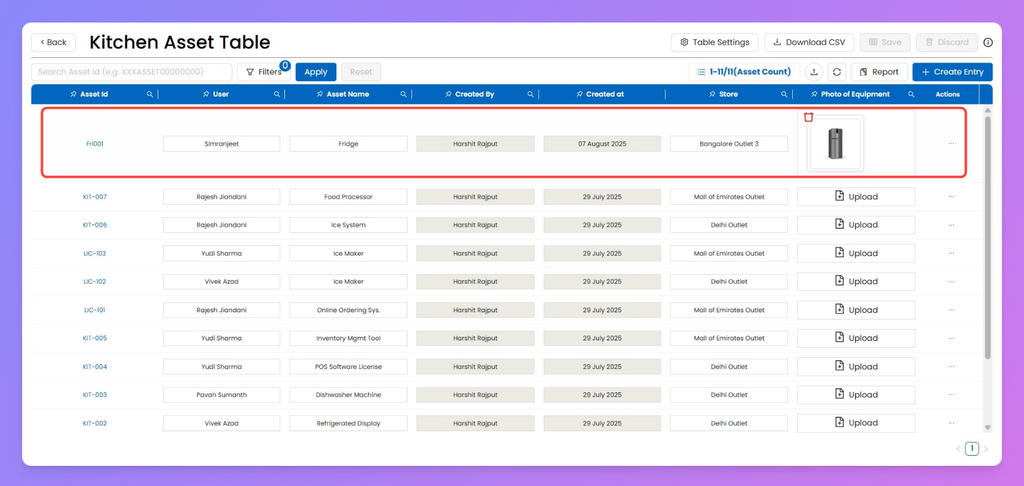Screen dimensions: 1024x486
Task: Click the export icon next to Asset Count
Action: [813, 72]
